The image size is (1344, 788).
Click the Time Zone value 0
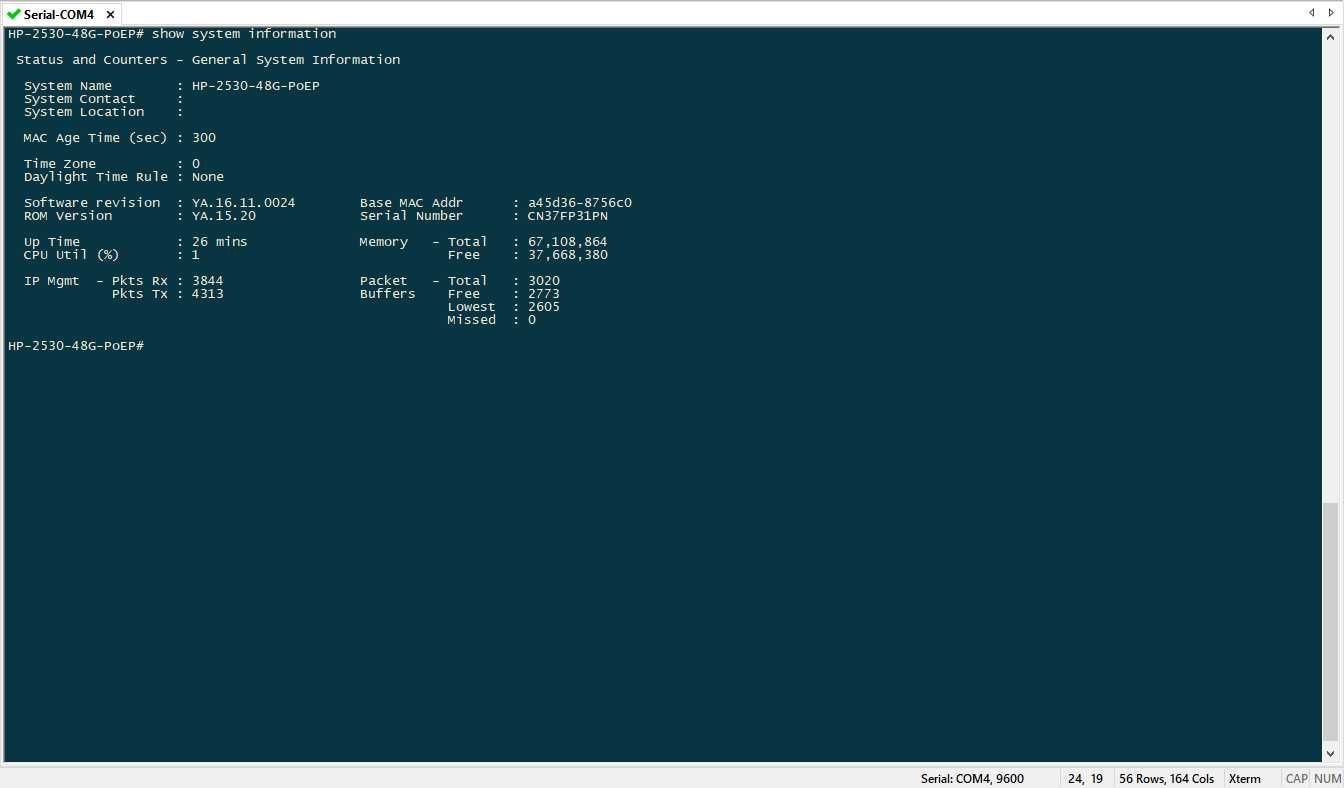coord(196,164)
